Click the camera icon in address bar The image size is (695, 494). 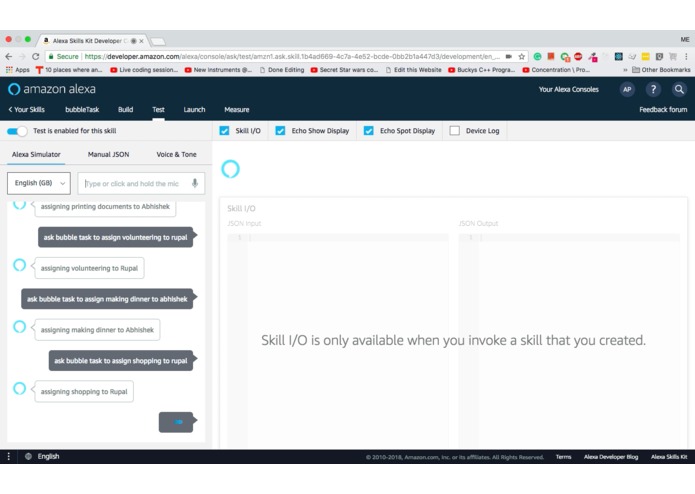coord(508,56)
